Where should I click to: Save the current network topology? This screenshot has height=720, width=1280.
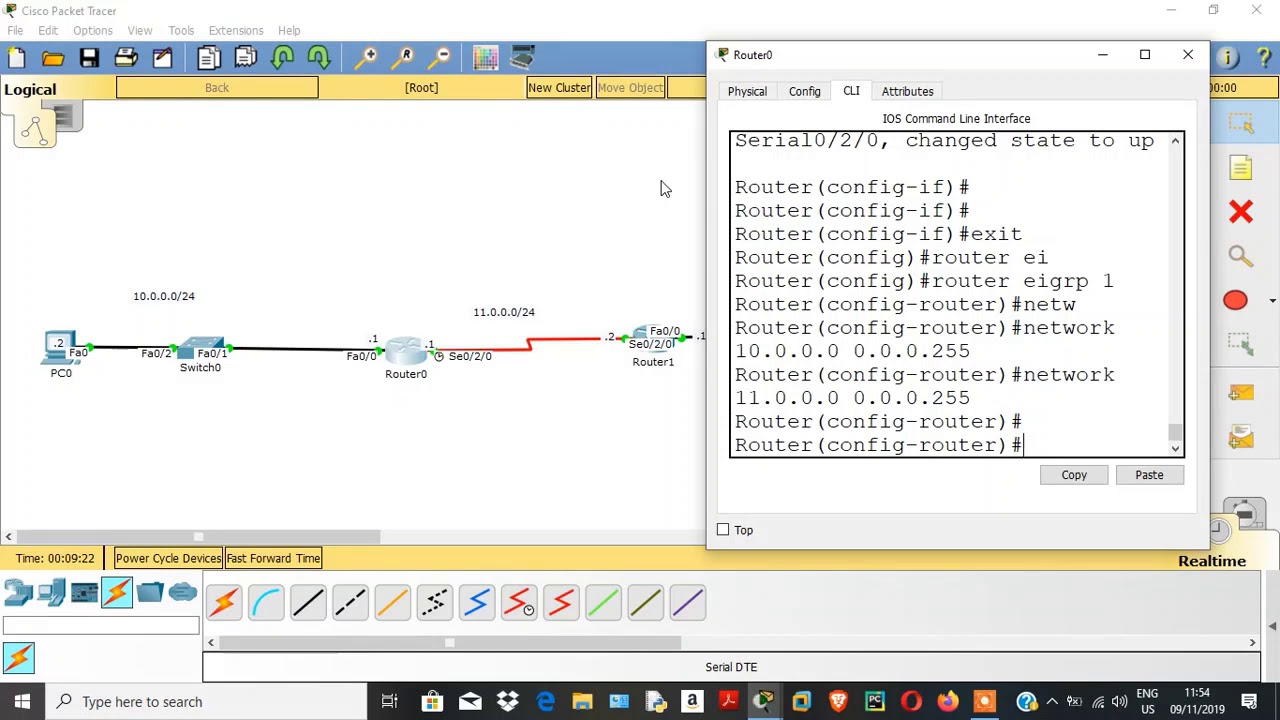89,58
